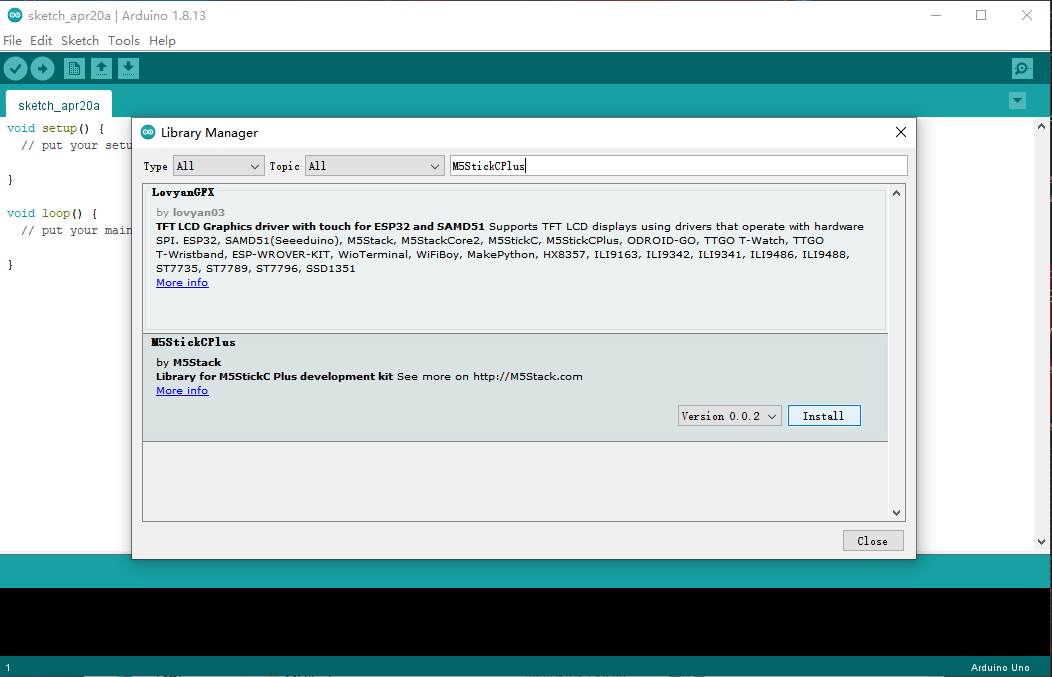1052x677 pixels.
Task: Open the Serial Monitor icon
Action: point(1022,68)
